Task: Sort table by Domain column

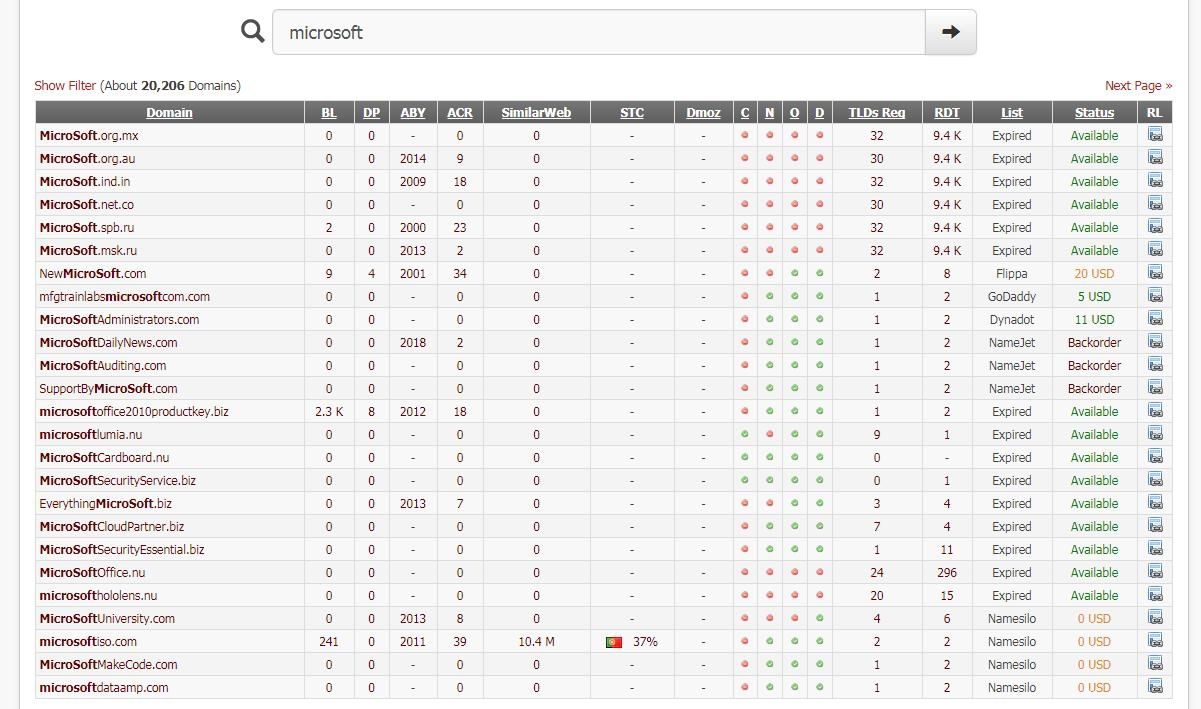Action: coord(169,113)
